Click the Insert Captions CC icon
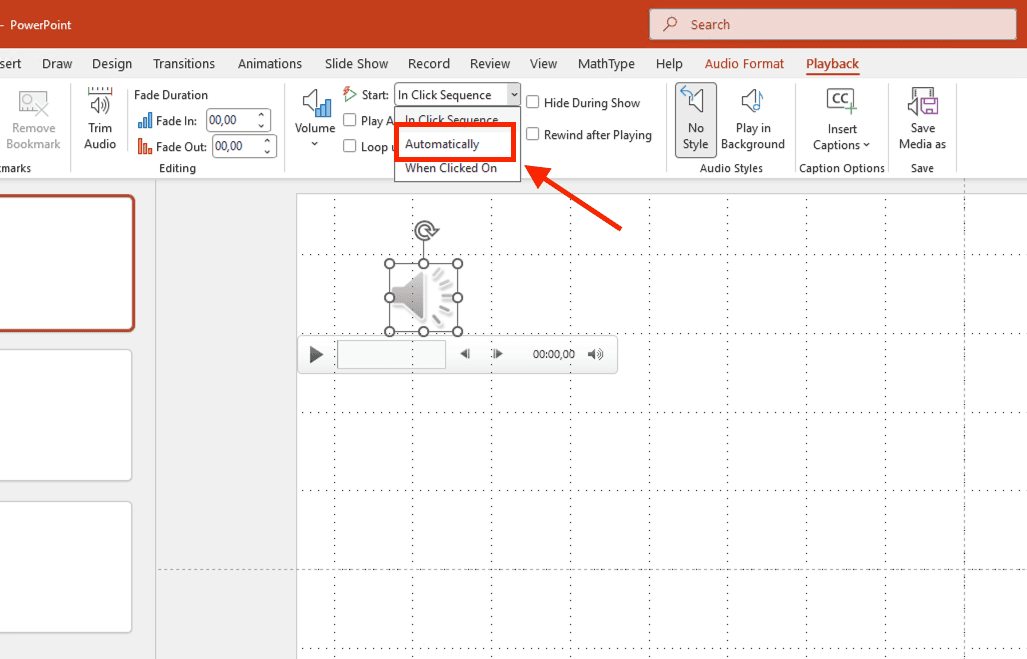 pos(841,101)
